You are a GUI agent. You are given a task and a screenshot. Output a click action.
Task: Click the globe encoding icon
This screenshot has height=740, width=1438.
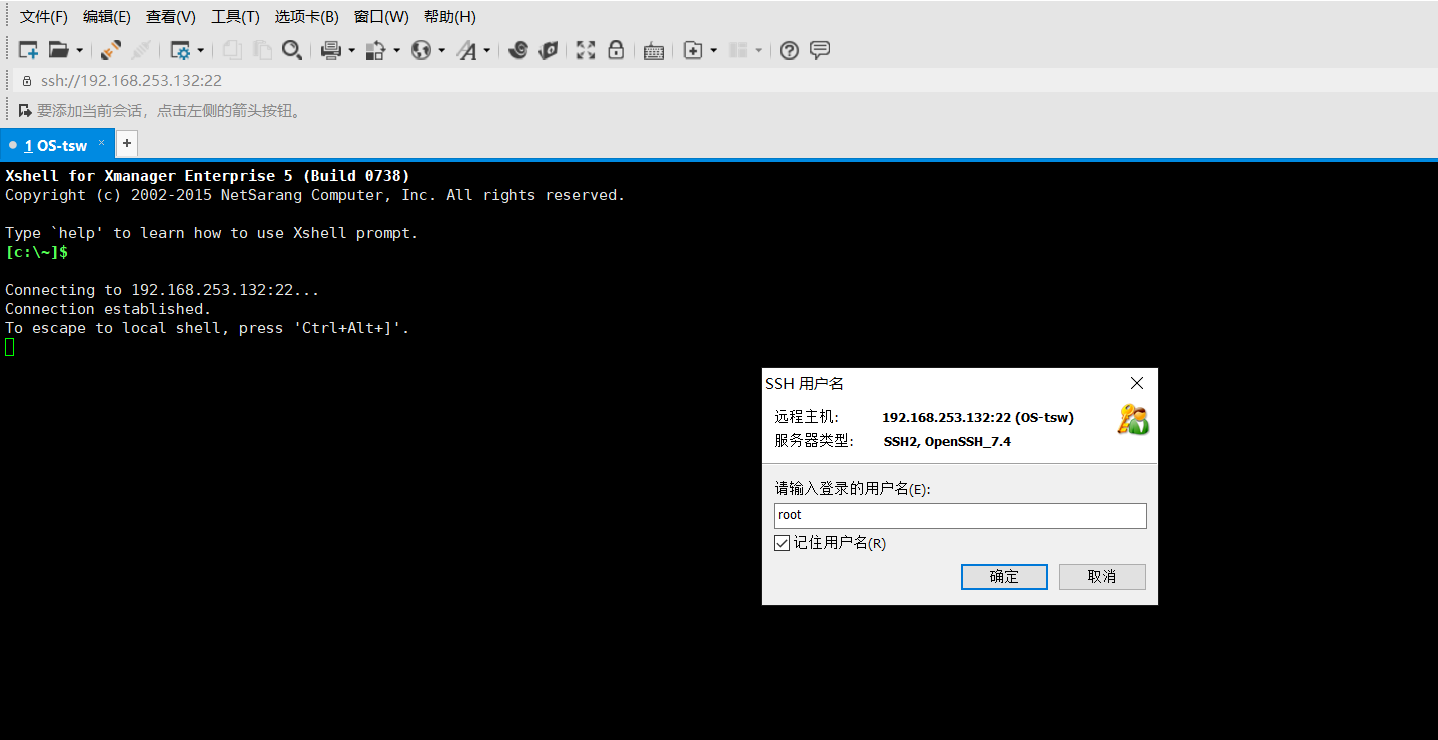421,50
